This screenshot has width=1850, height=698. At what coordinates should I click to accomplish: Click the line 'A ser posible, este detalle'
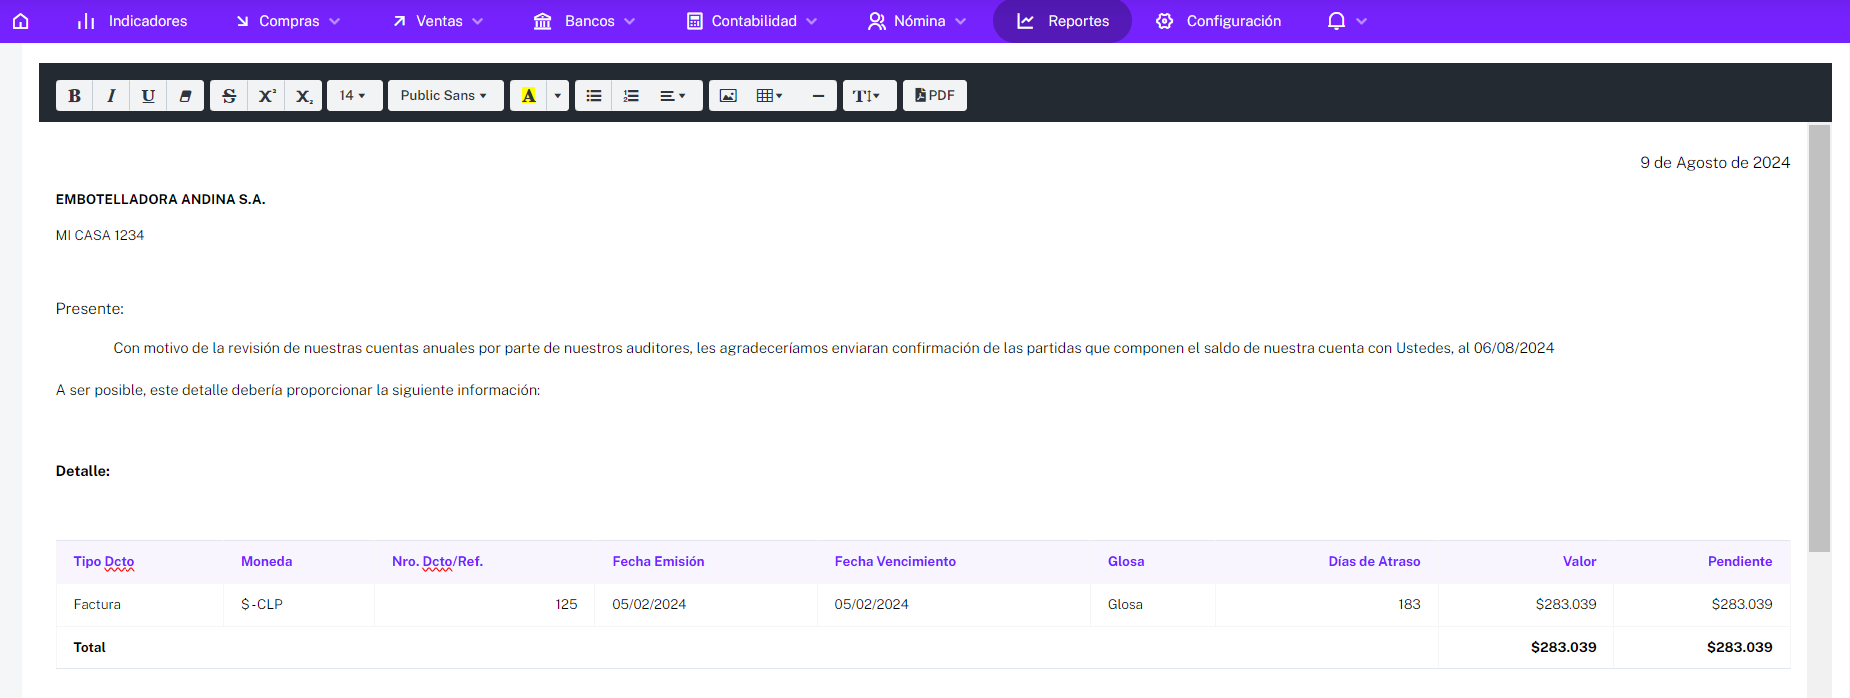click(298, 390)
